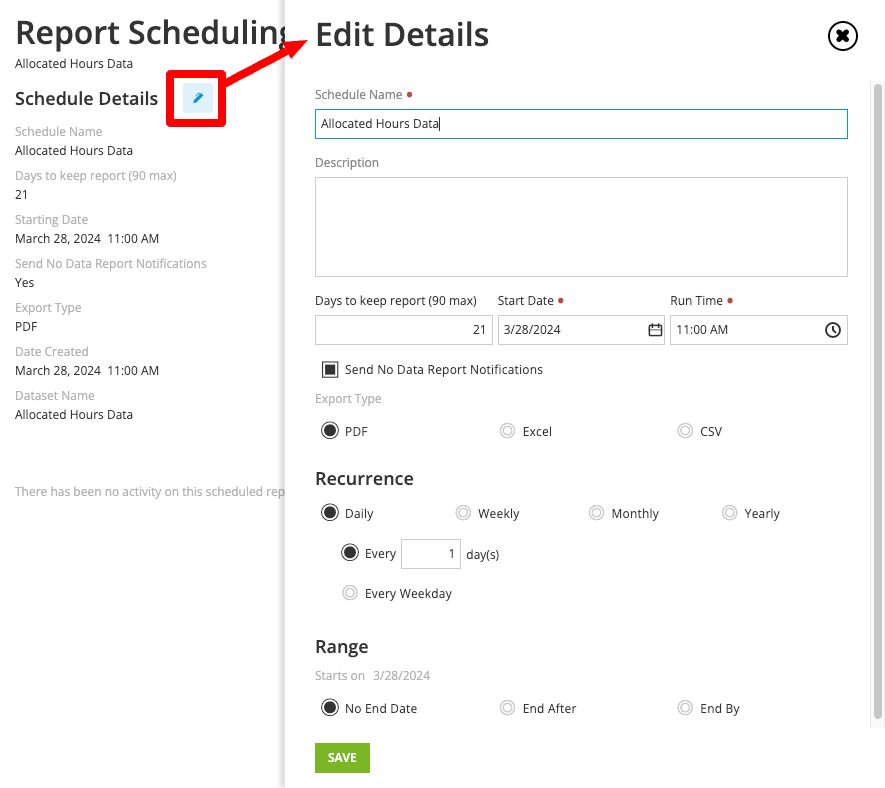The width and height of the screenshot is (885, 788).
Task: Click the Days to keep report field
Action: click(x=404, y=330)
